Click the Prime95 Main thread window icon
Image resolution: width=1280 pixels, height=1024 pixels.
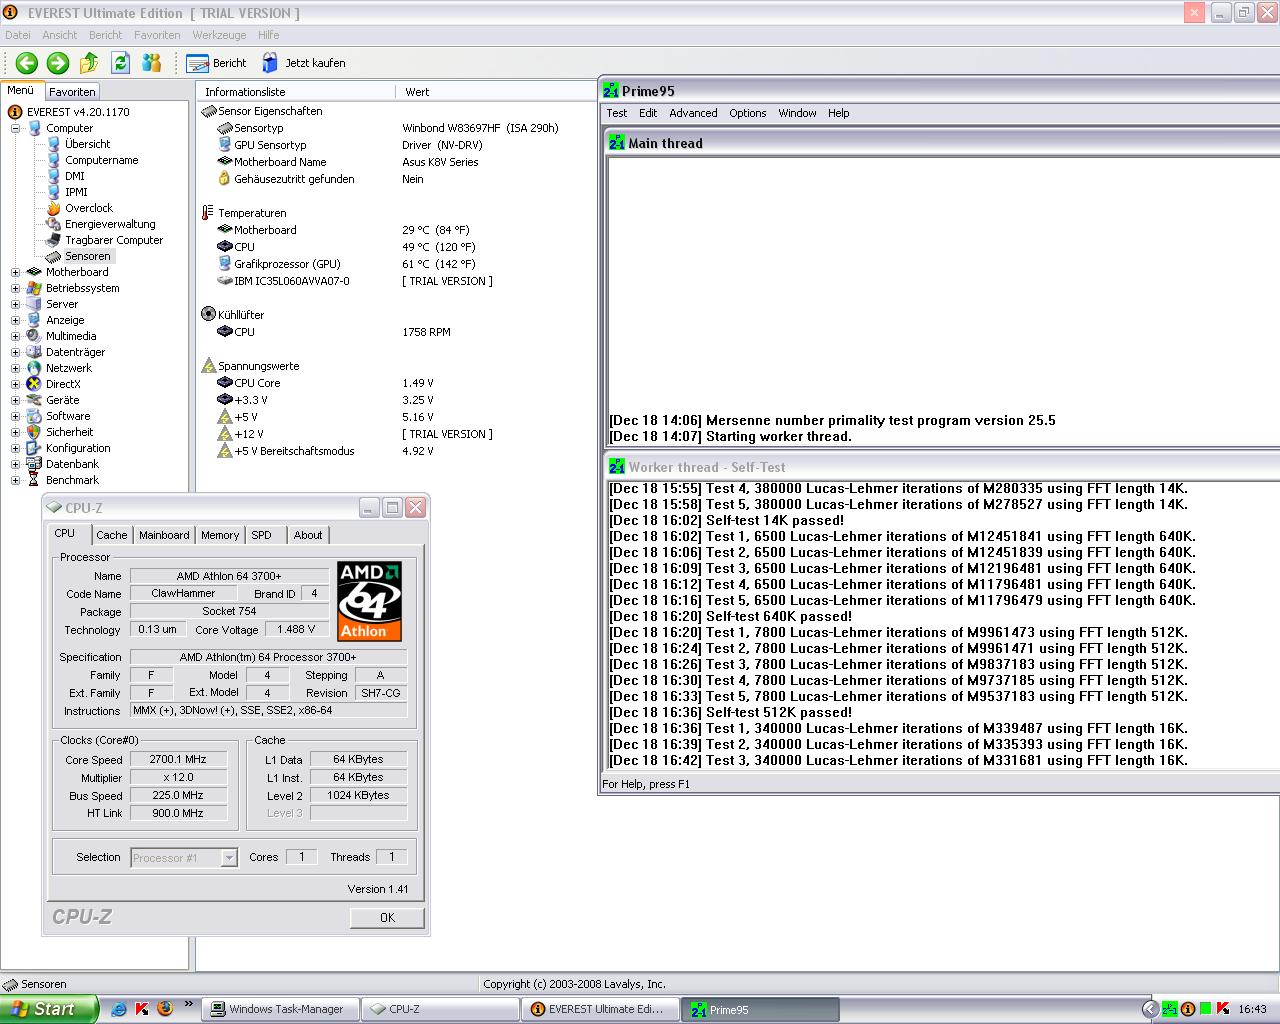tap(616, 143)
